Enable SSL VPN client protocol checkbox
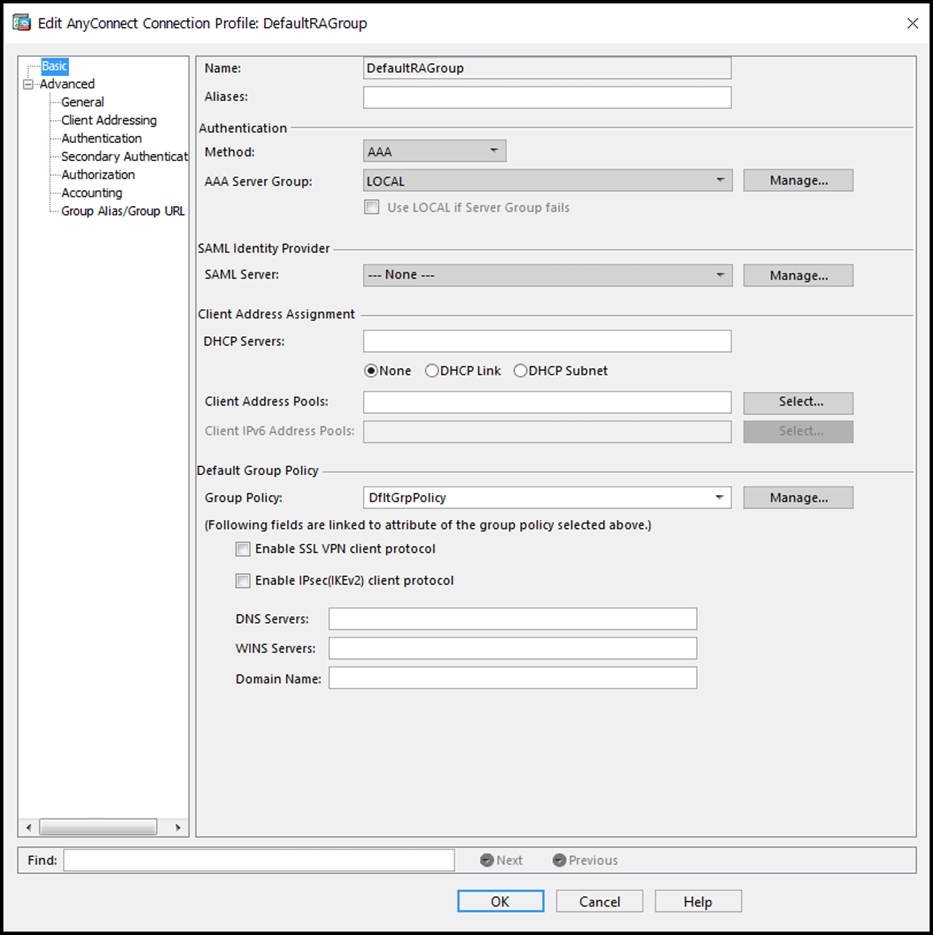The width and height of the screenshot is (933, 935). coord(243,549)
